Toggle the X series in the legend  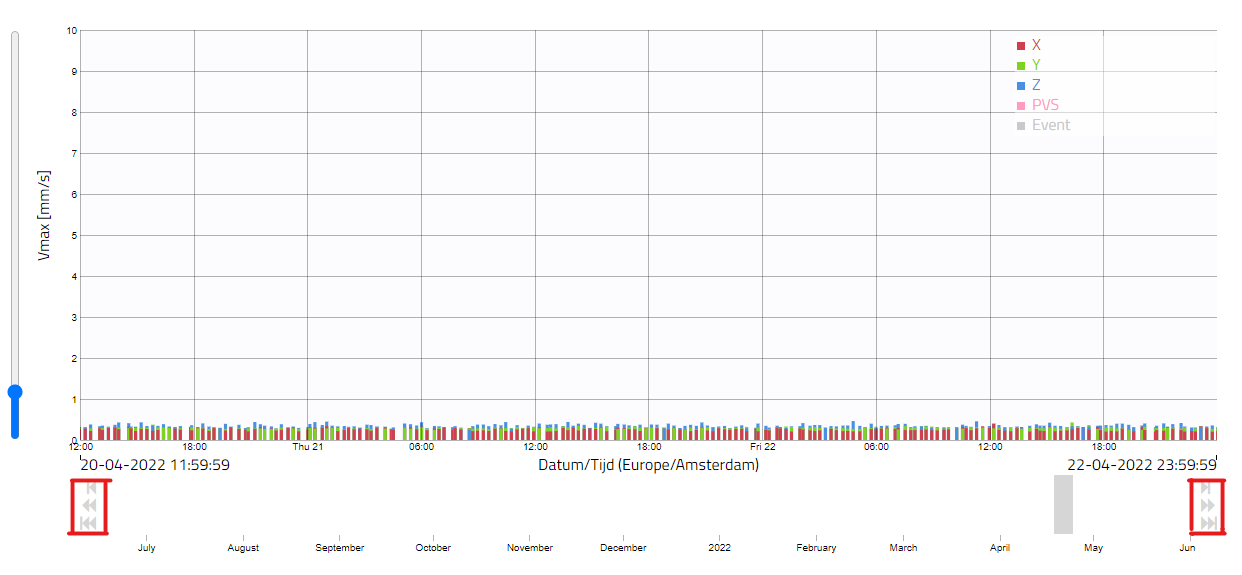(1029, 45)
